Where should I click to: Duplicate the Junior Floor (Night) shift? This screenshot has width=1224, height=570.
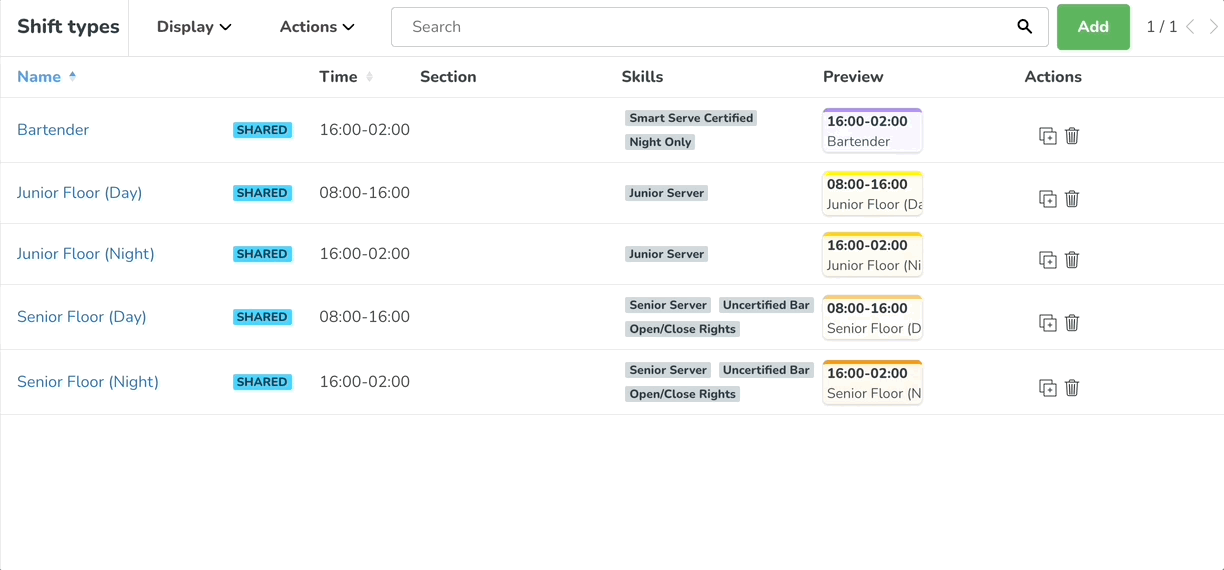coord(1048,260)
